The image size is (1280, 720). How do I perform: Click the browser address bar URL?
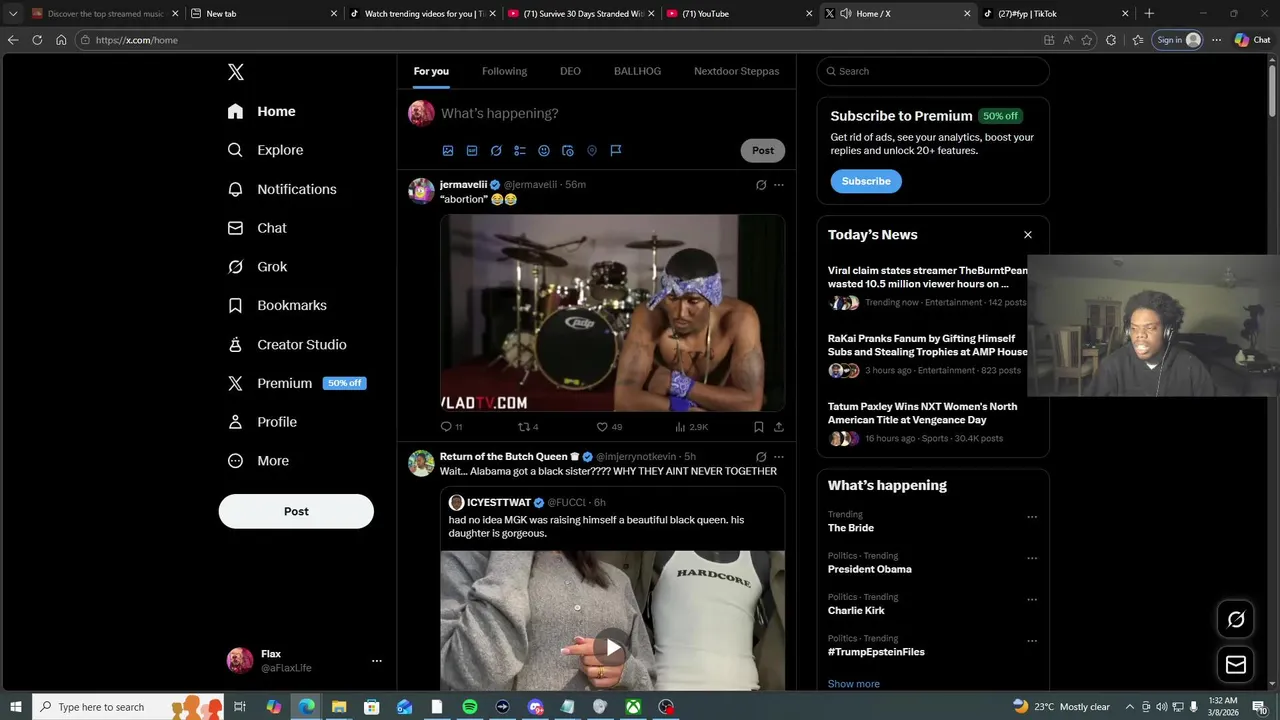(x=137, y=40)
